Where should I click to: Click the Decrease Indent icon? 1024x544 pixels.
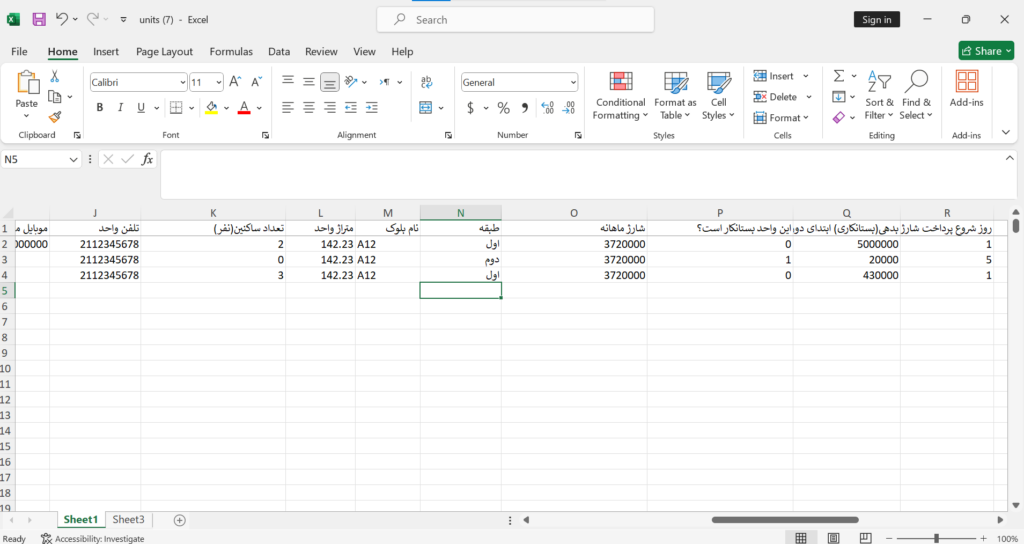[x=351, y=108]
